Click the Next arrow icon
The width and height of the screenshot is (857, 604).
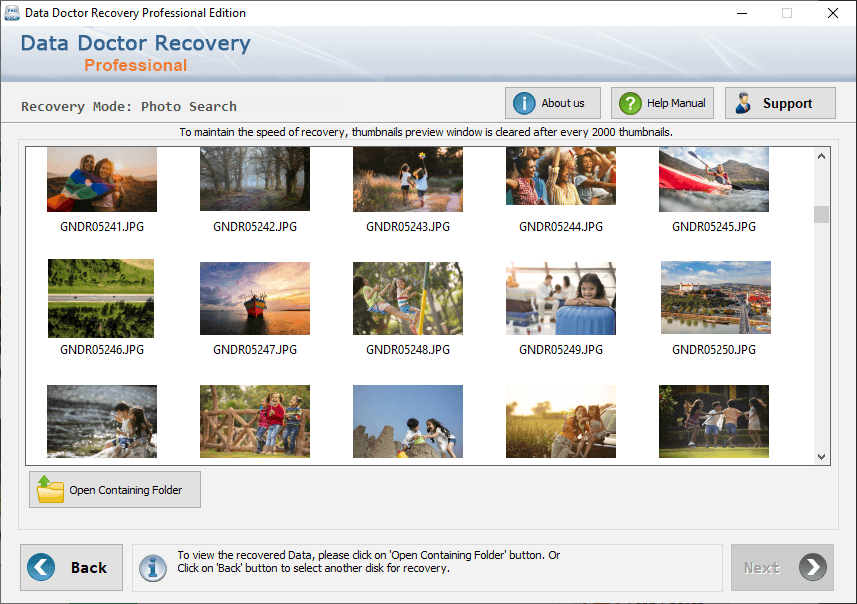813,567
